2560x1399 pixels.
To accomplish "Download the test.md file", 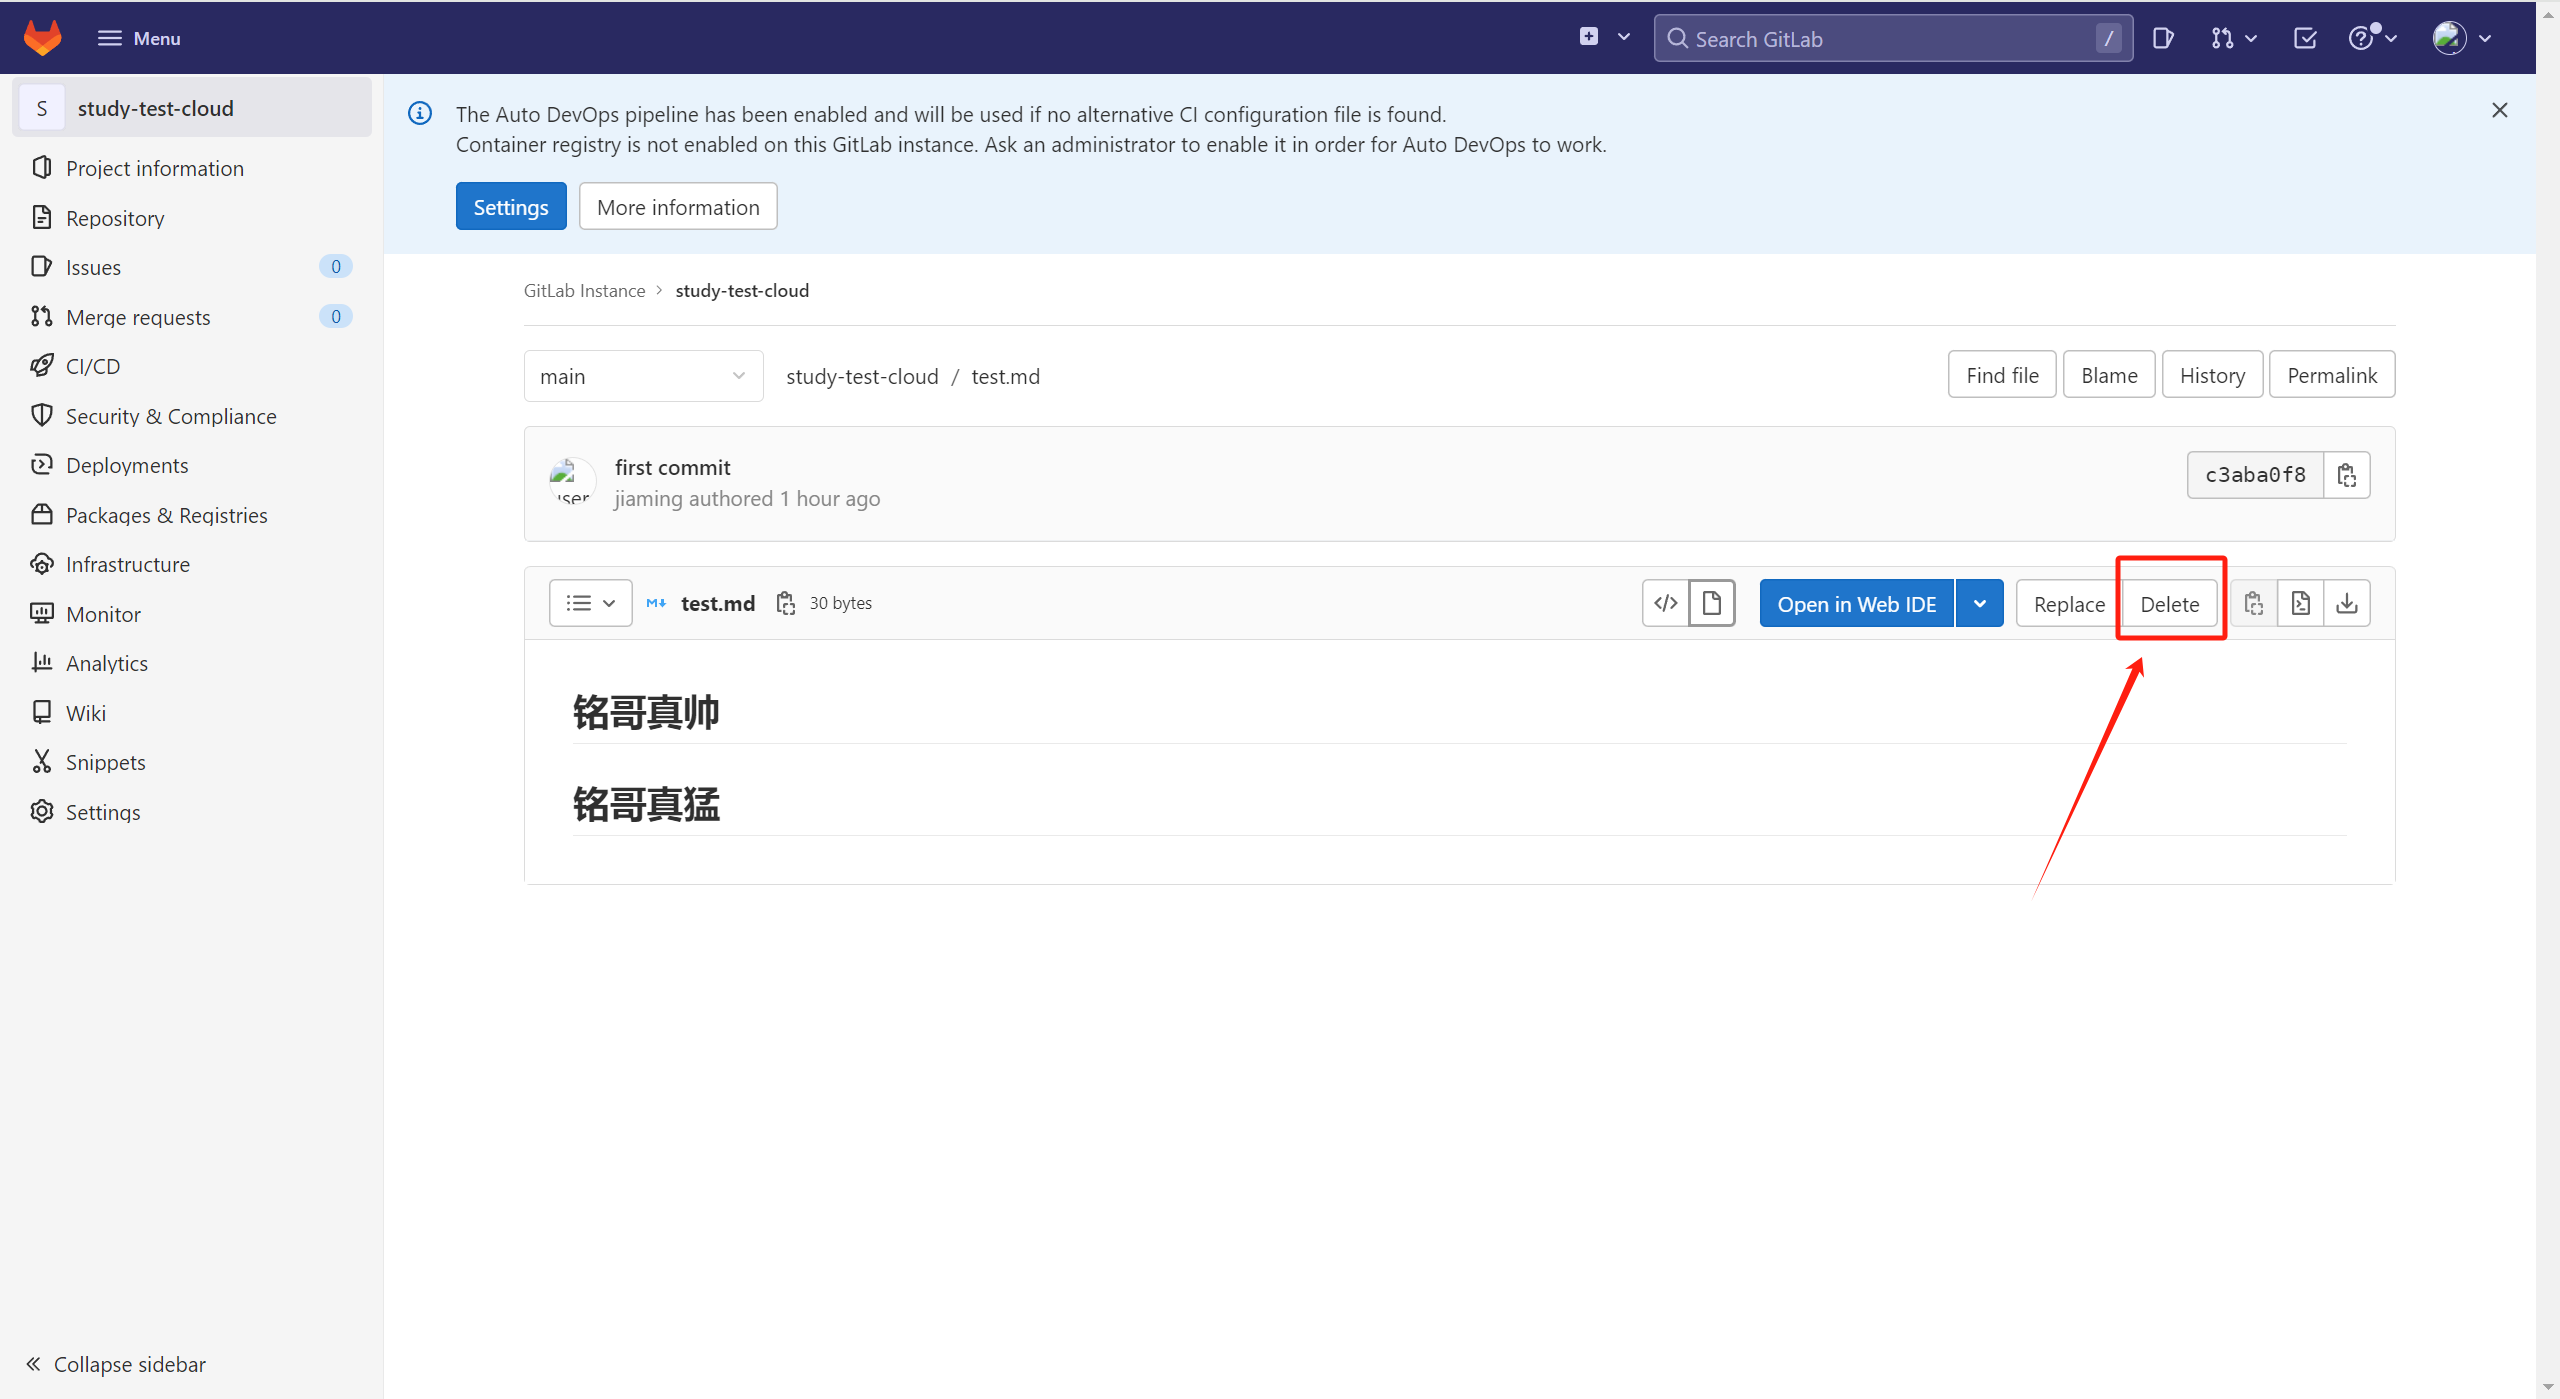I will (2346, 603).
